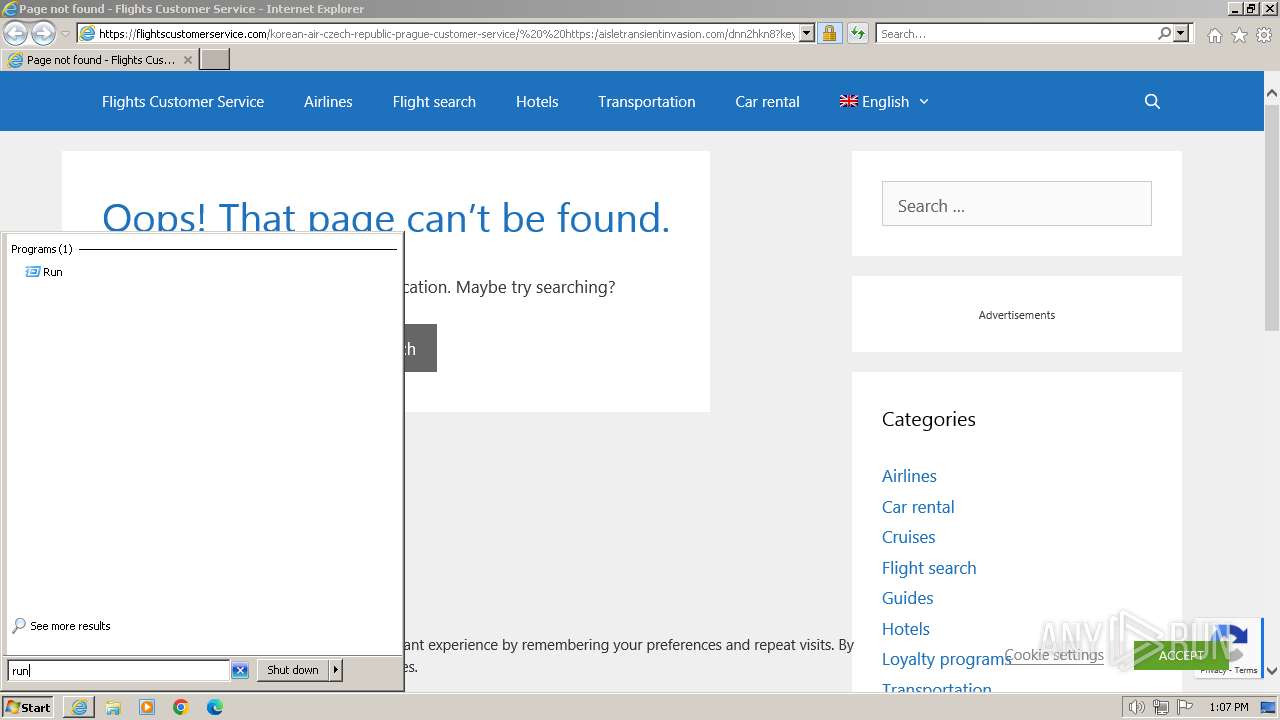
Task: Open the Guides category link
Action: tap(907, 598)
